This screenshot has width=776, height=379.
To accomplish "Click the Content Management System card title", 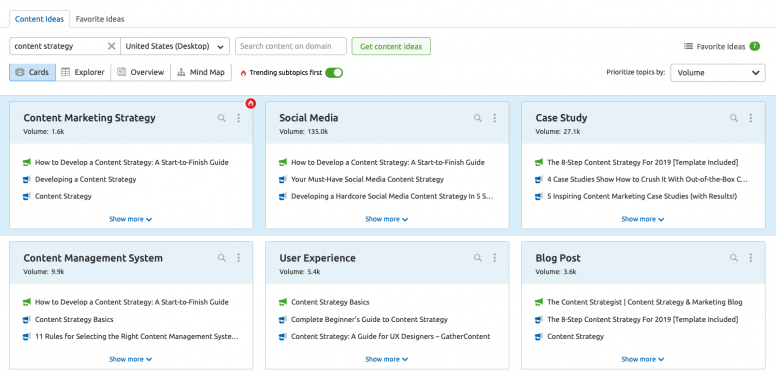I will 93,258.
